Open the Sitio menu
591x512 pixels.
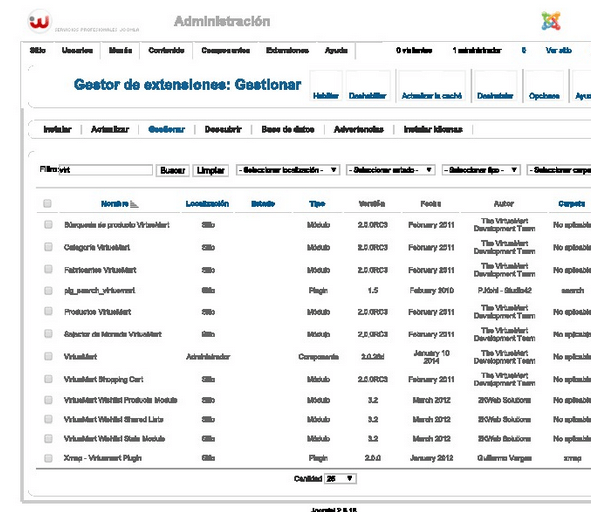38,51
